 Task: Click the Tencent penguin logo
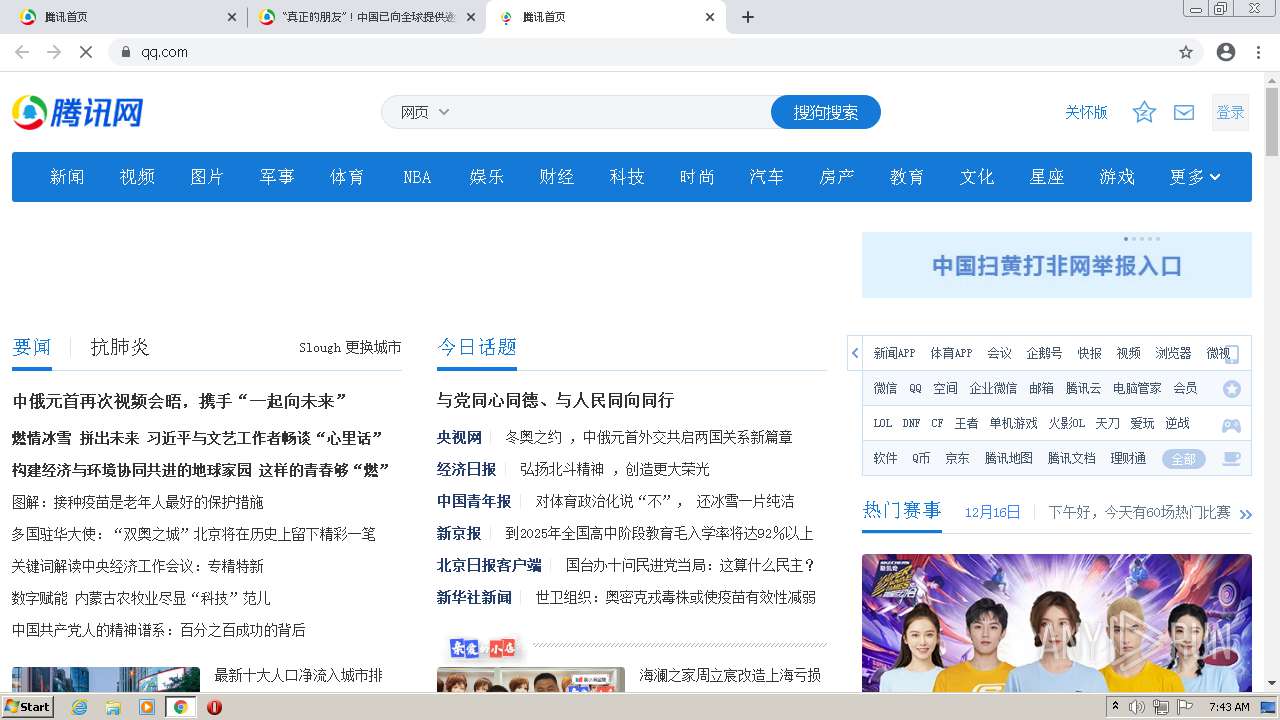pos(77,112)
